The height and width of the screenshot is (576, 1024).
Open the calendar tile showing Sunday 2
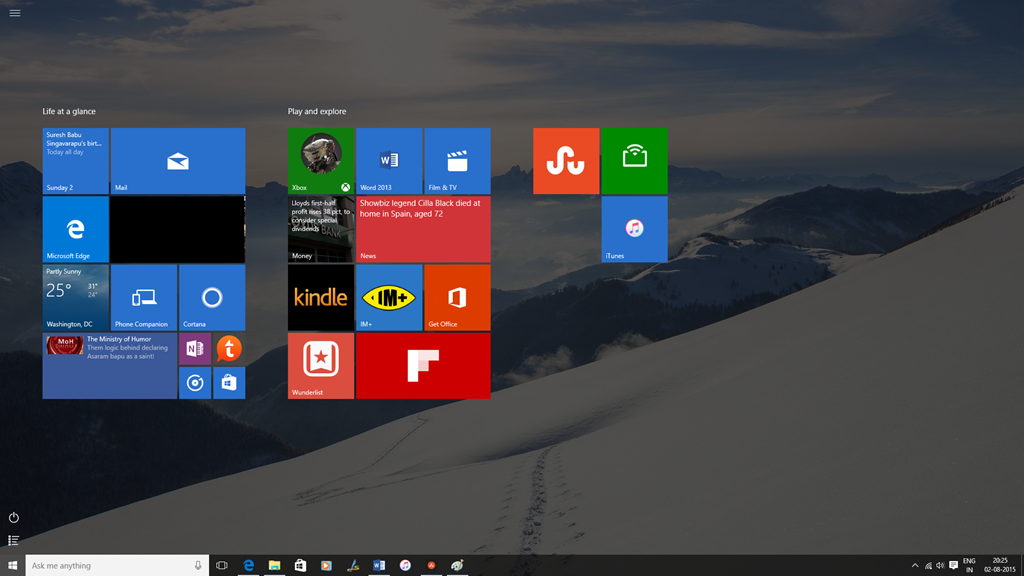76,161
